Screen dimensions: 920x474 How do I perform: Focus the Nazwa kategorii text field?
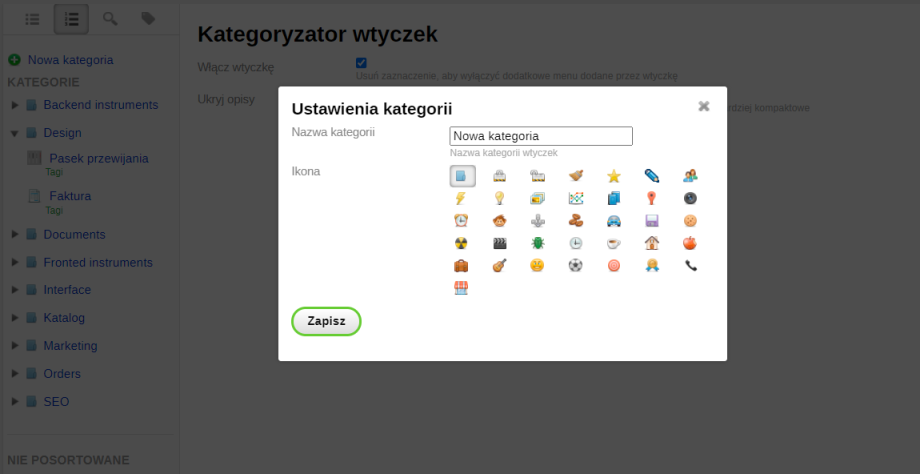[x=541, y=136]
